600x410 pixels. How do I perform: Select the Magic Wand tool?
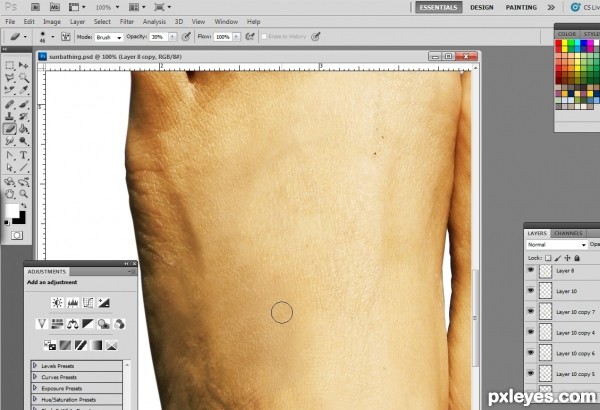[23, 78]
